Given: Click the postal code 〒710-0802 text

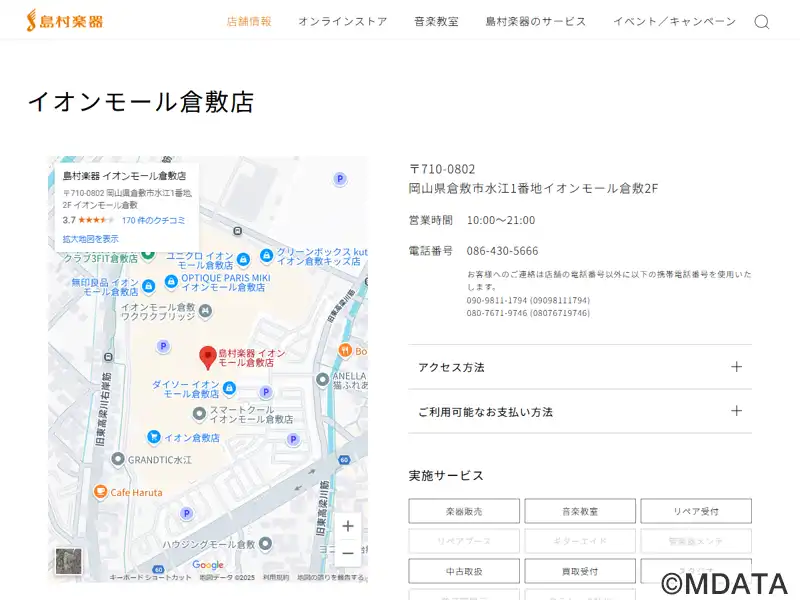Looking at the screenshot, I should [x=442, y=169].
